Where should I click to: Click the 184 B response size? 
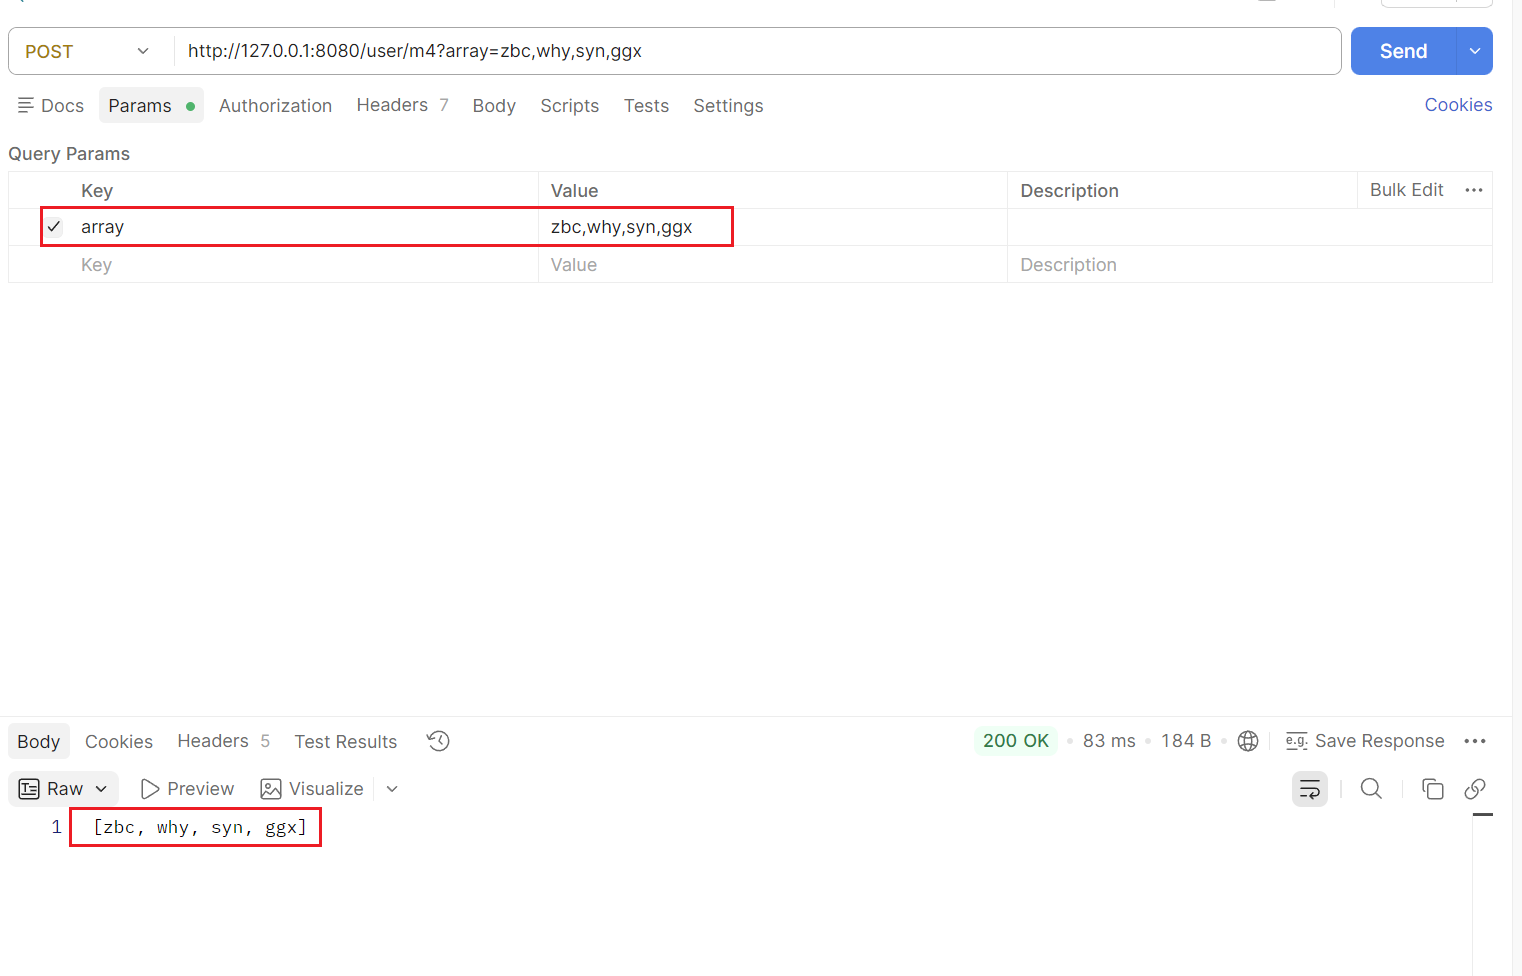pos(1186,741)
